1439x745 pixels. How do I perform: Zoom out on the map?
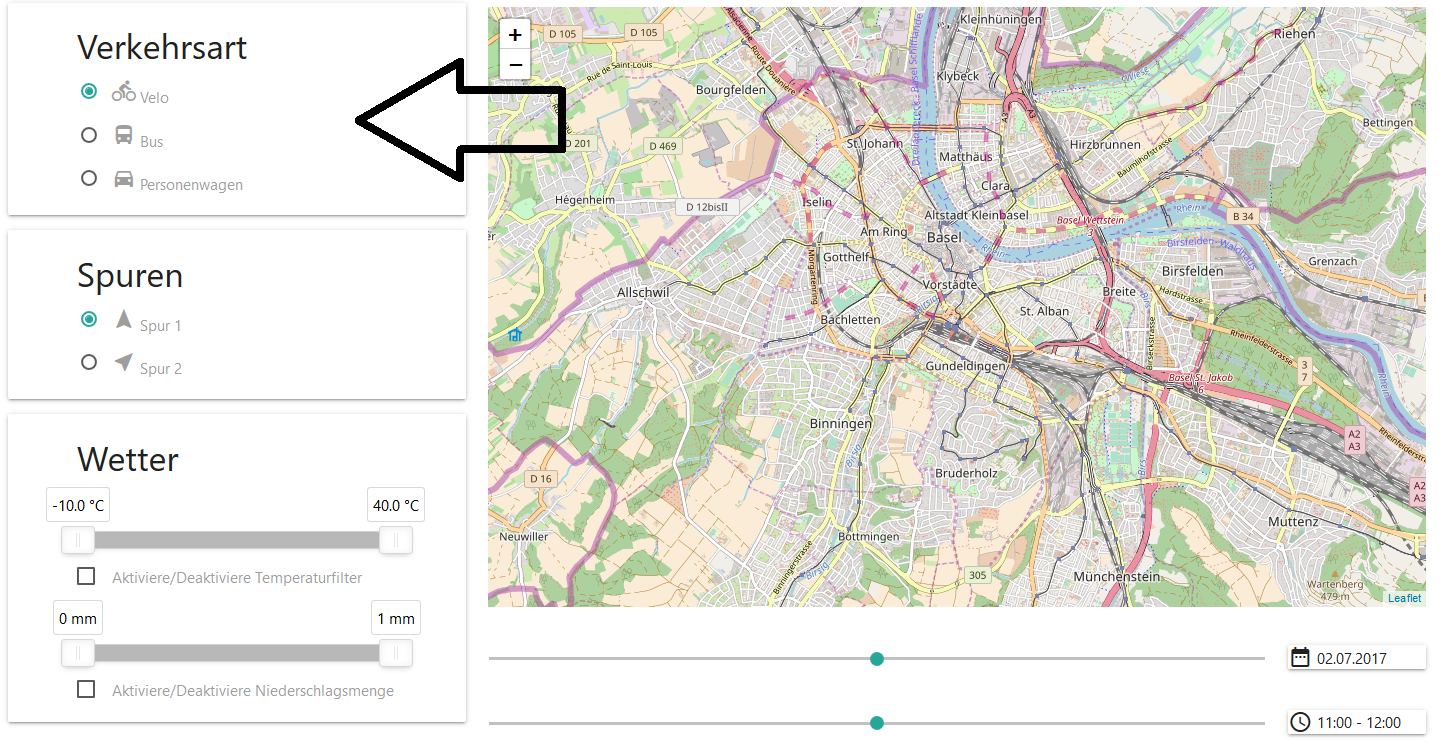[x=515, y=65]
